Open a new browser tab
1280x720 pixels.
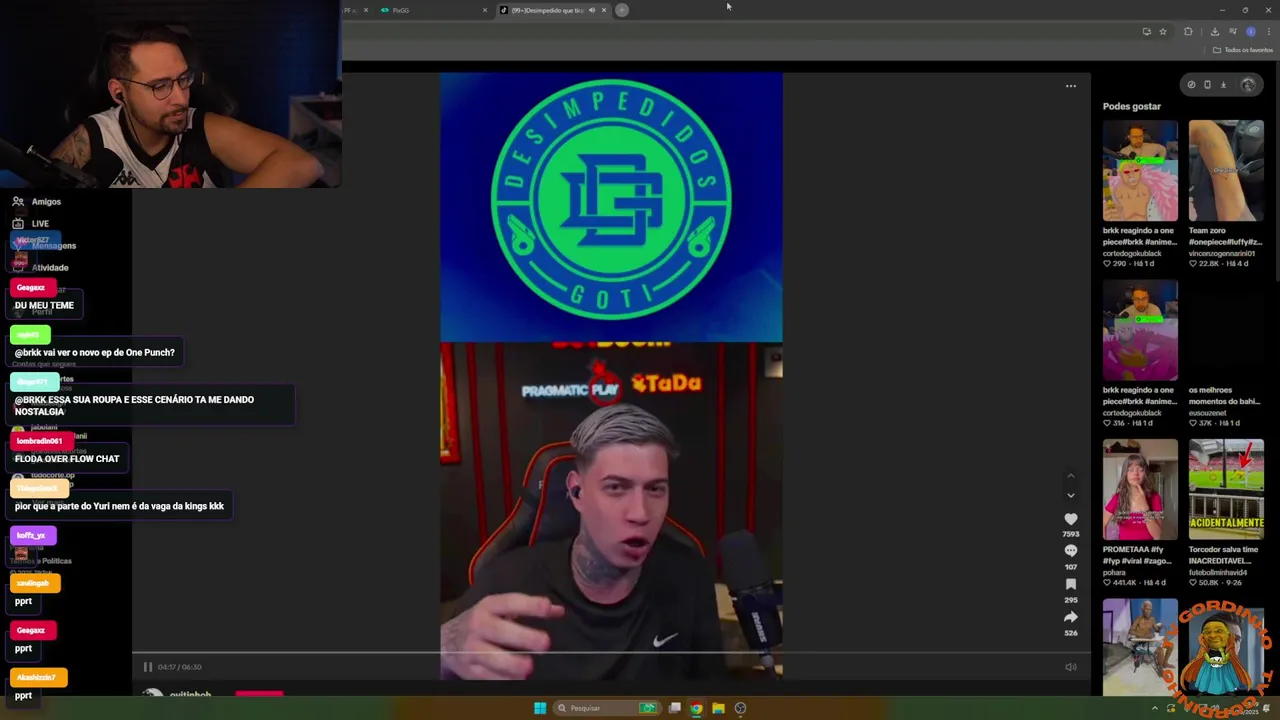(x=622, y=10)
